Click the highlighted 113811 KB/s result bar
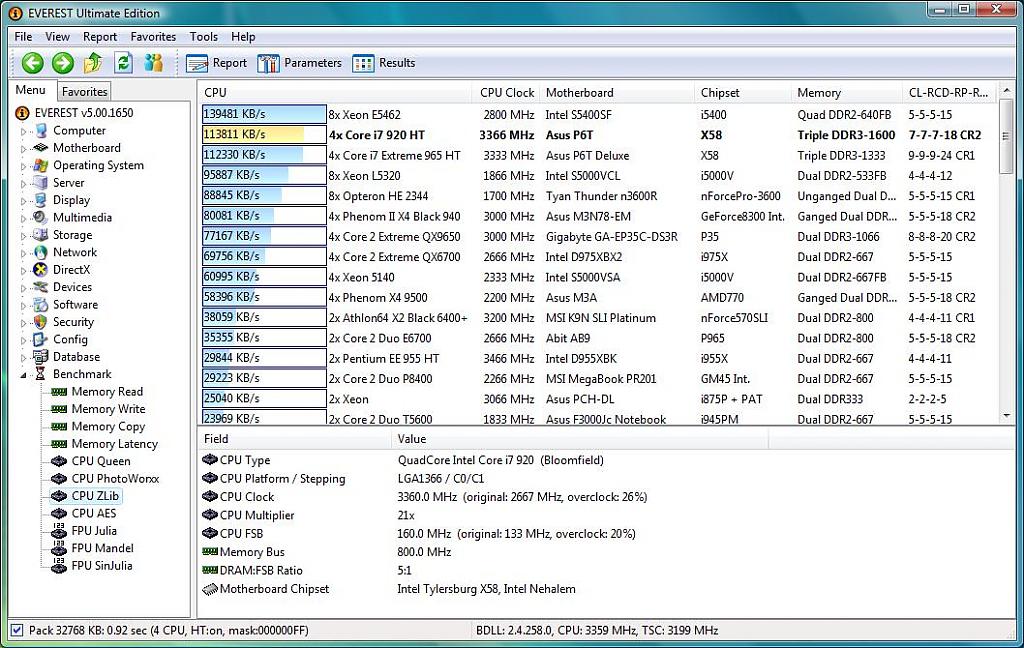The width and height of the screenshot is (1024, 648). 264,135
